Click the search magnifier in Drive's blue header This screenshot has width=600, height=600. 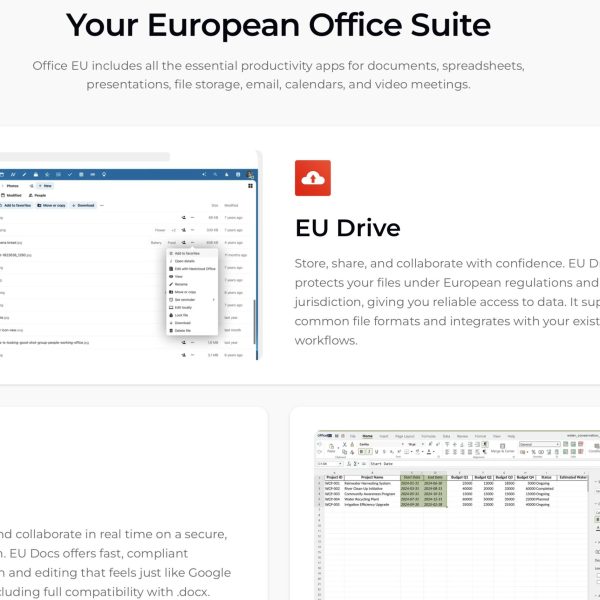215,174
